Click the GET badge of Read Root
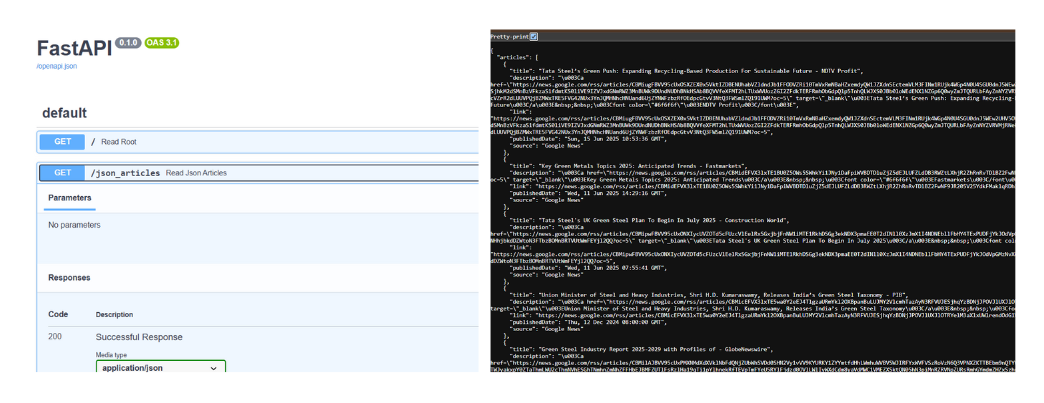1044x403 pixels. (x=62, y=142)
